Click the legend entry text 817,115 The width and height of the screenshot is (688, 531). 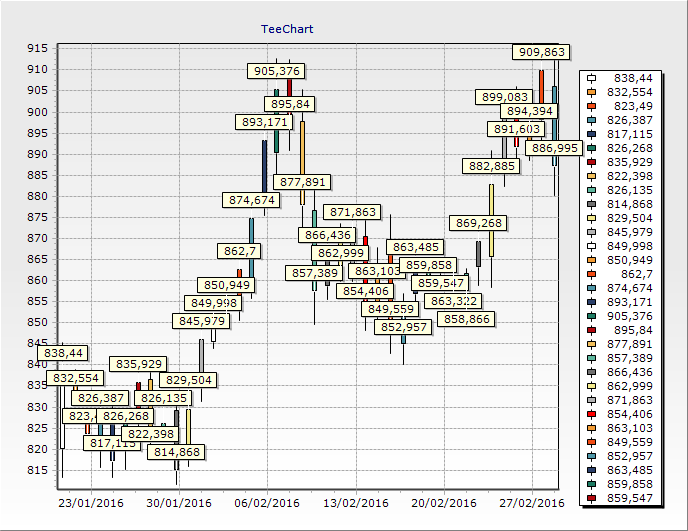[630, 135]
